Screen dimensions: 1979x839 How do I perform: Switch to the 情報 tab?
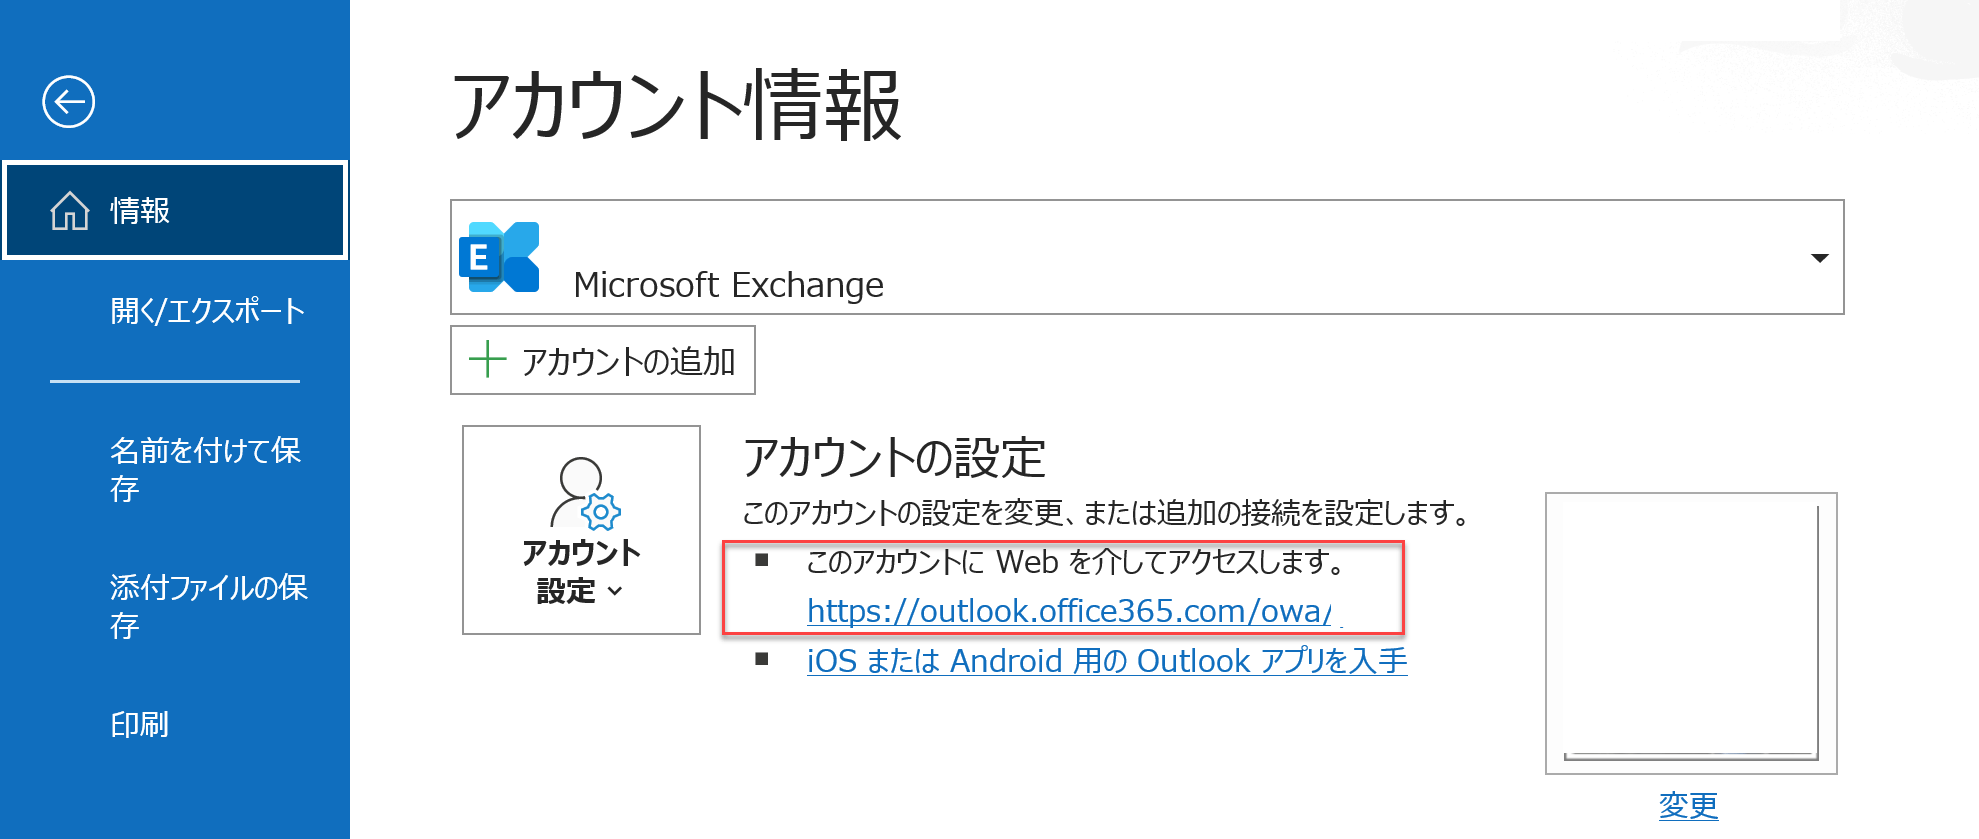(140, 210)
